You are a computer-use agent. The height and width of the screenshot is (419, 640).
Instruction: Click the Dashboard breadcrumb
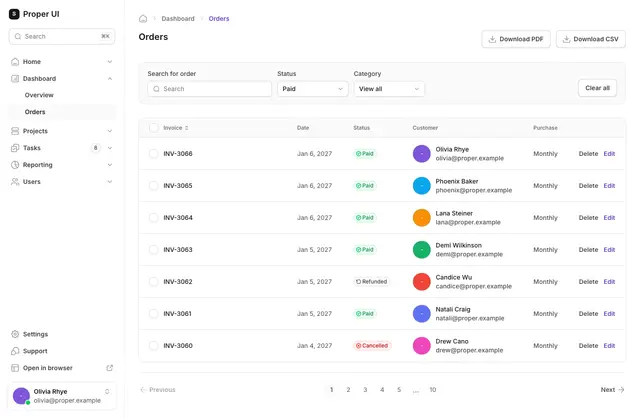click(x=178, y=18)
